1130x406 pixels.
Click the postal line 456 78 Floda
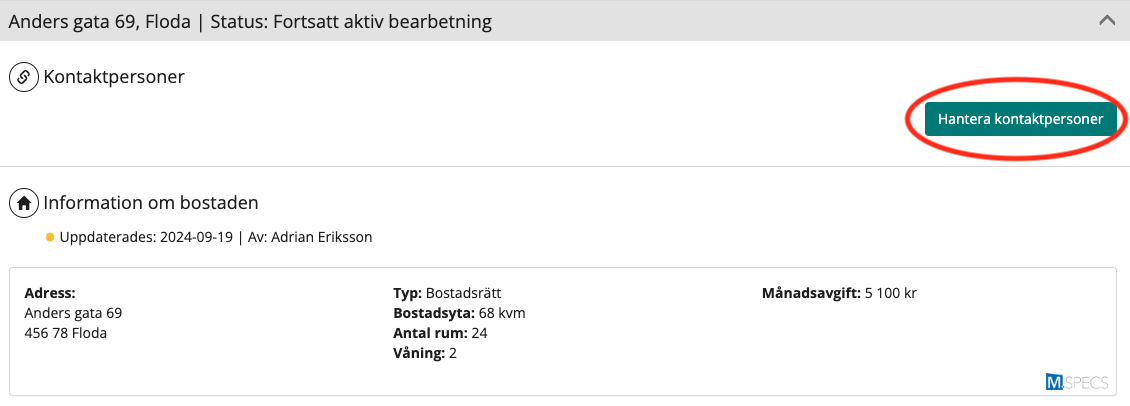65,333
